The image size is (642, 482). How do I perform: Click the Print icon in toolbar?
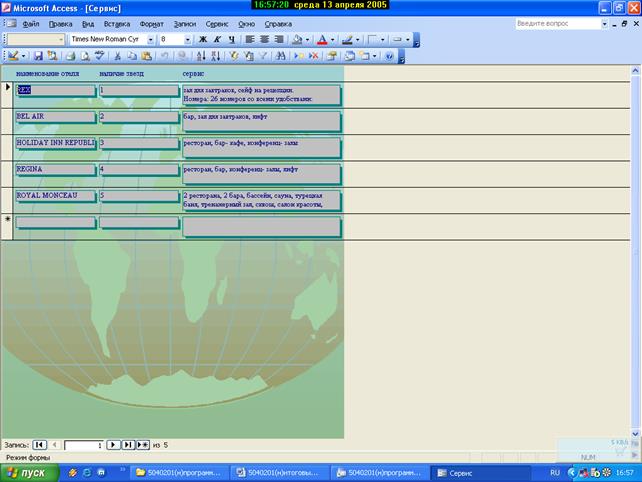(70, 56)
